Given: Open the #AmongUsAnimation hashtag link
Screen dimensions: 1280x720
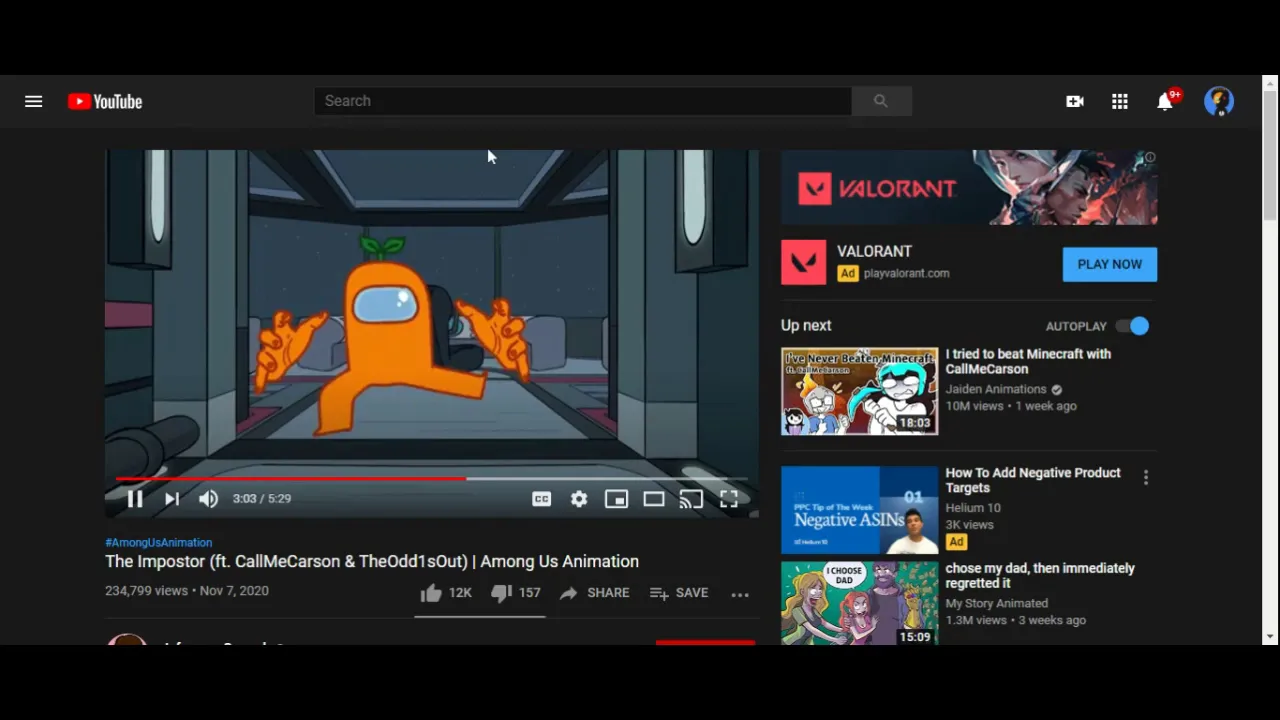Looking at the screenshot, I should [158, 543].
